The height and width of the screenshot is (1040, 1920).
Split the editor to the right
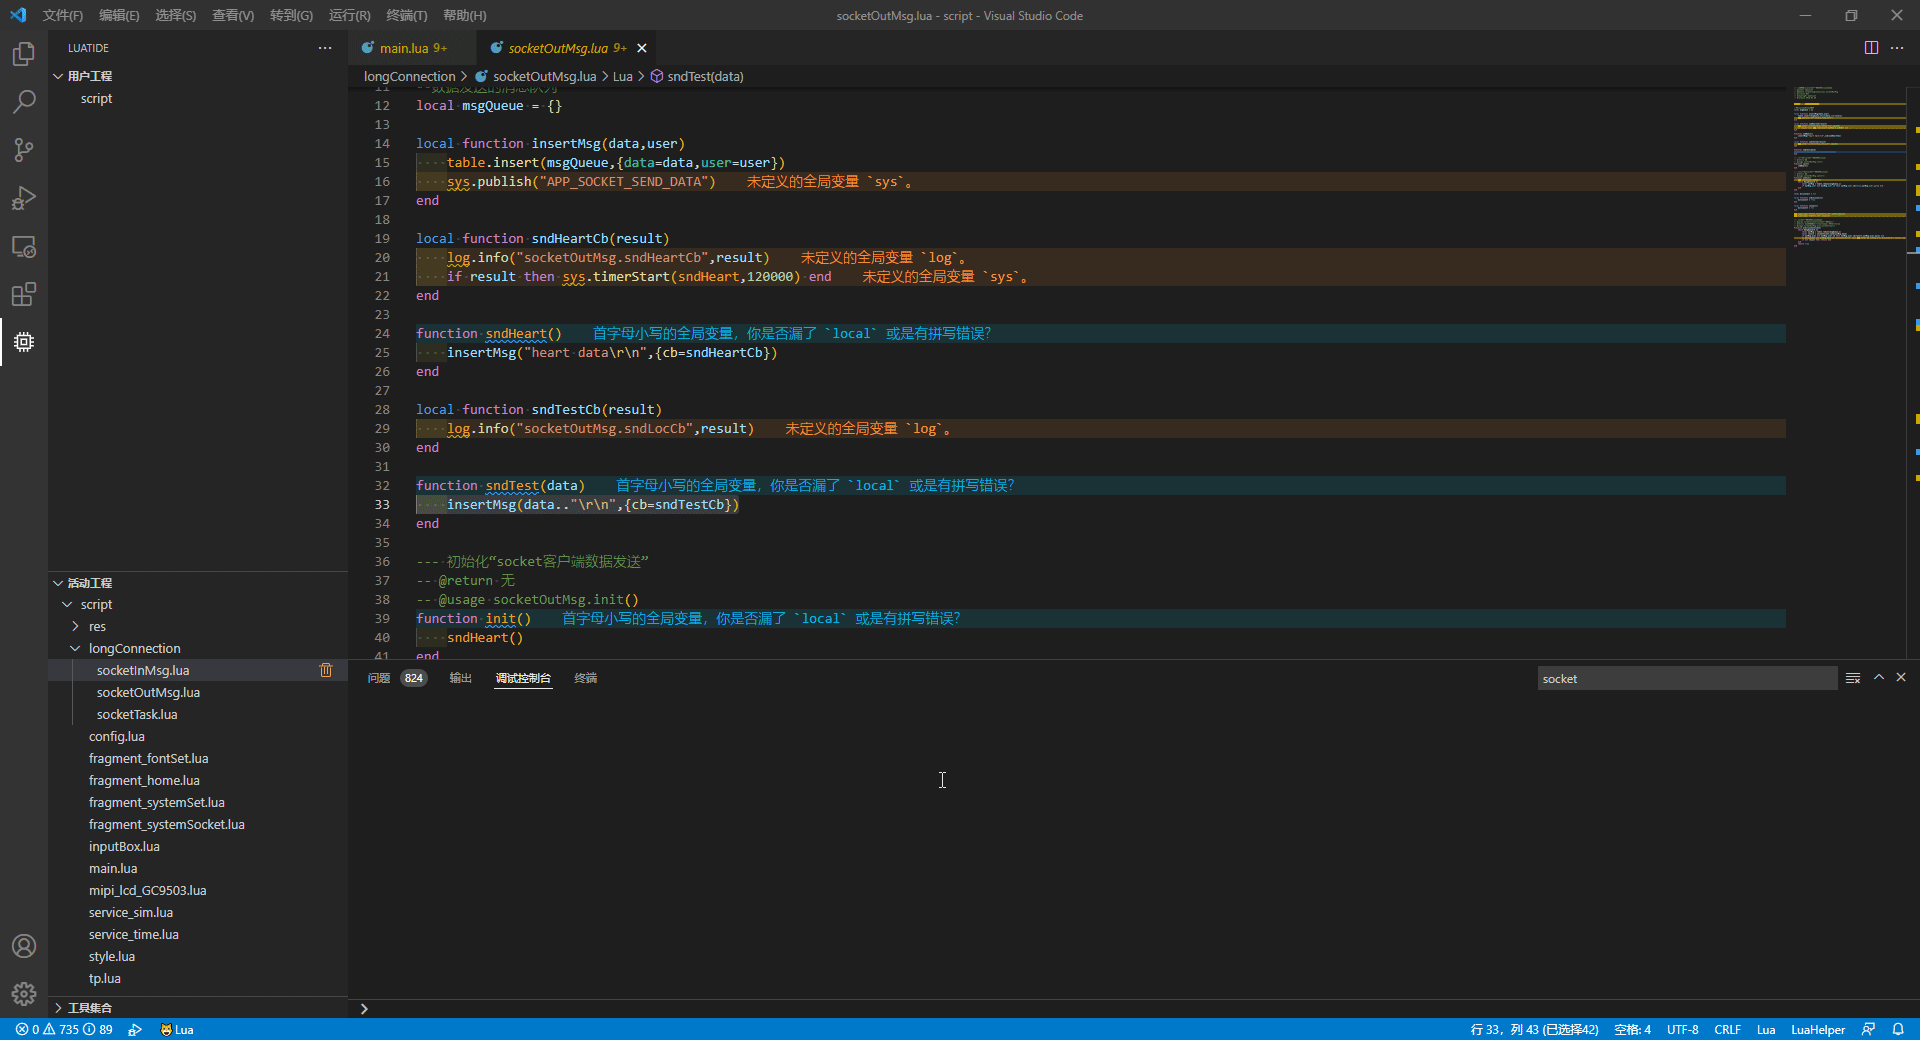tap(1871, 48)
